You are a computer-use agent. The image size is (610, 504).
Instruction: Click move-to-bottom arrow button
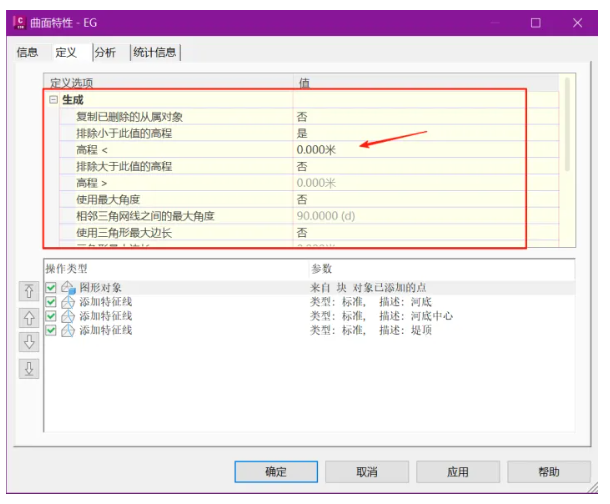click(29, 369)
